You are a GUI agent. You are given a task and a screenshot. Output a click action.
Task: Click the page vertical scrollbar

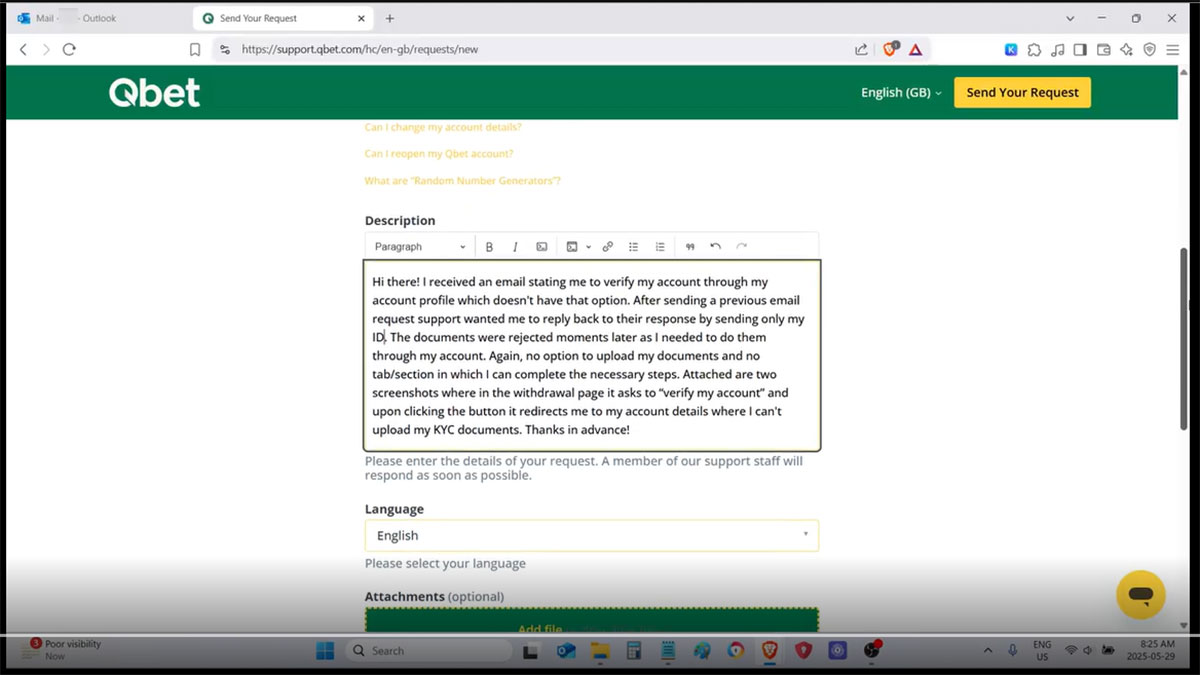coord(1185,338)
